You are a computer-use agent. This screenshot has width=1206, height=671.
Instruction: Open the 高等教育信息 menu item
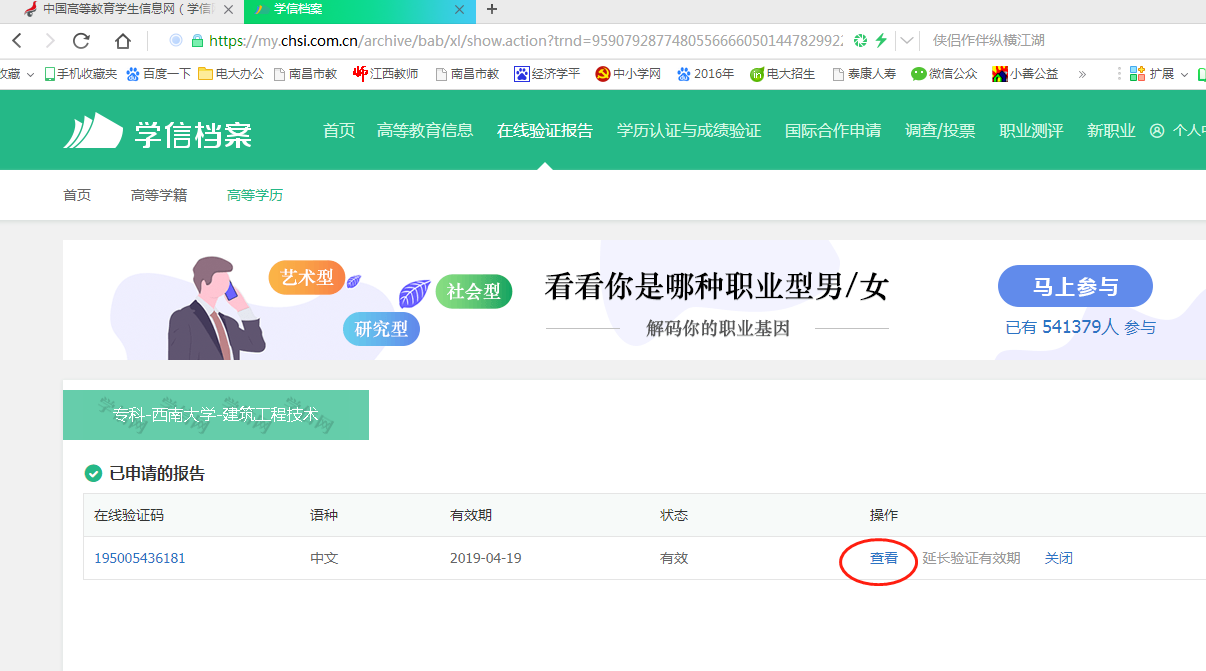(x=425, y=131)
